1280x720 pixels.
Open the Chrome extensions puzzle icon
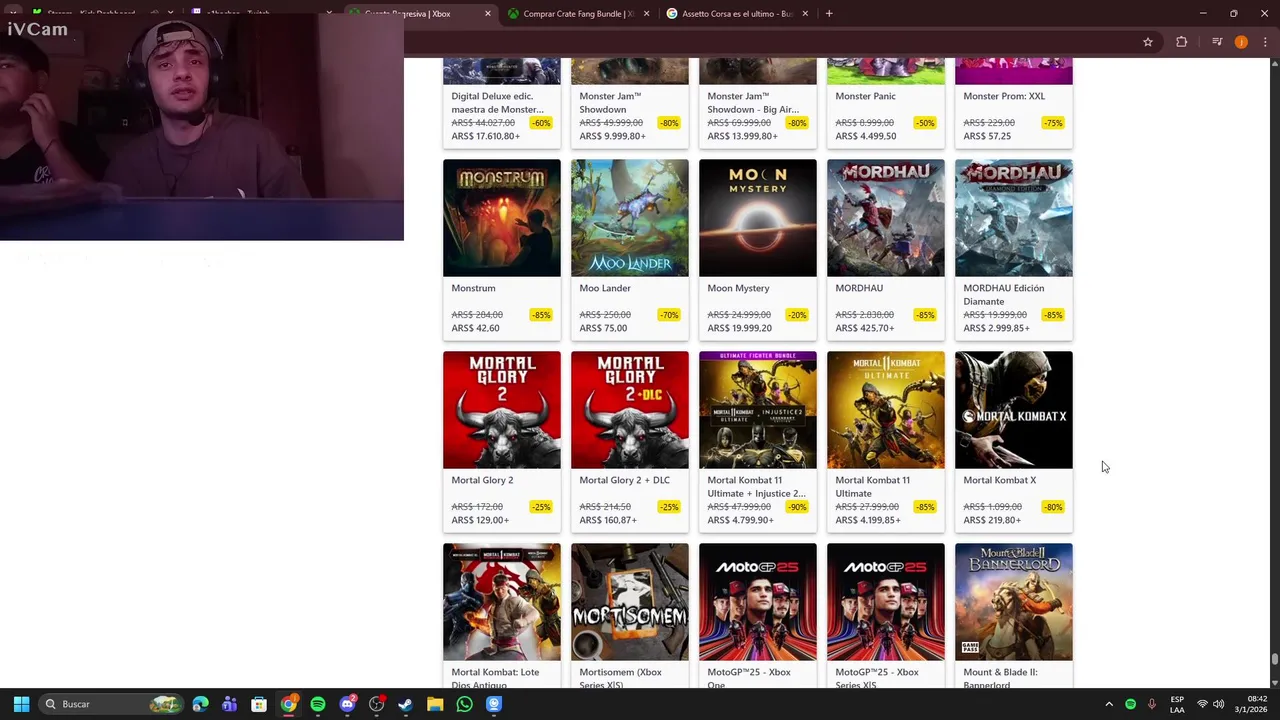pyautogui.click(x=1182, y=42)
